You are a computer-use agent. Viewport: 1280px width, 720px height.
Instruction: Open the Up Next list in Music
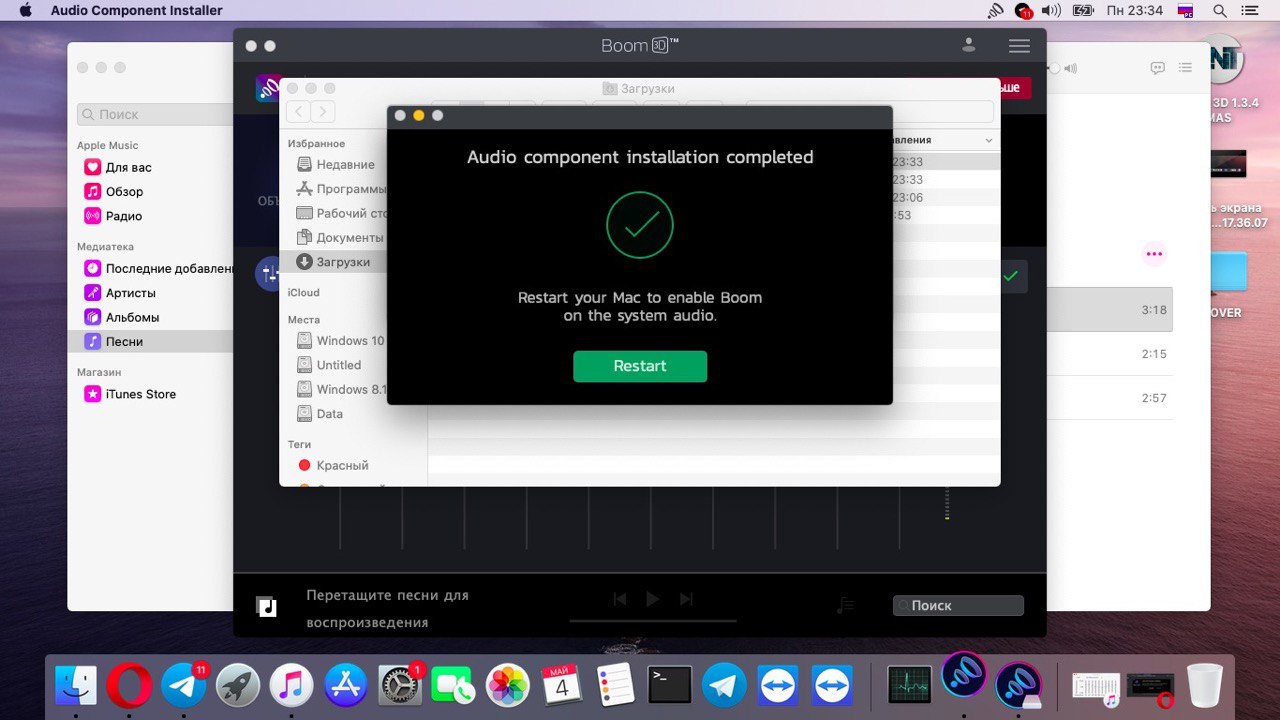click(1185, 68)
